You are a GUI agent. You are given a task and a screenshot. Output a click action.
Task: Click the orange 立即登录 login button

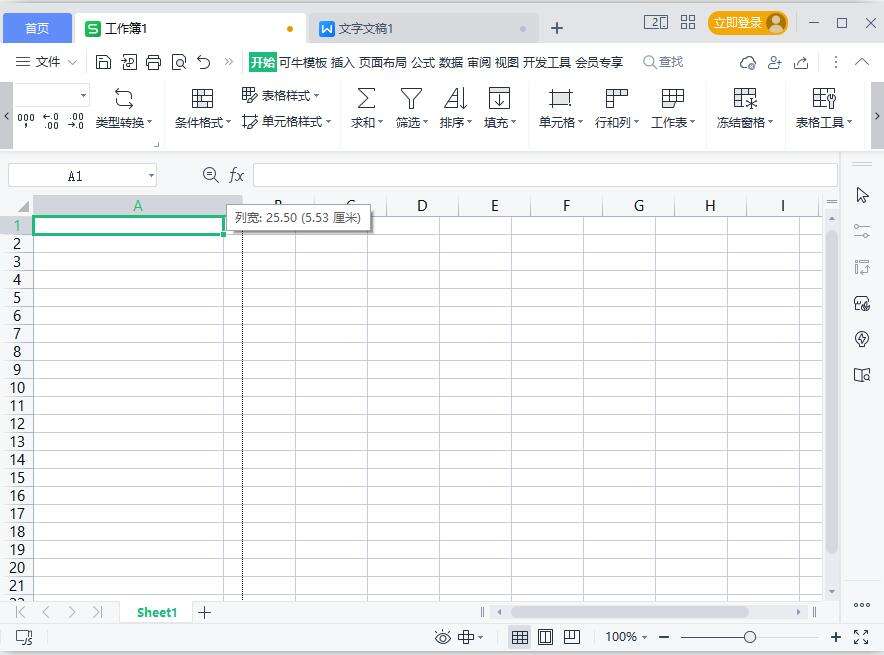click(x=747, y=23)
